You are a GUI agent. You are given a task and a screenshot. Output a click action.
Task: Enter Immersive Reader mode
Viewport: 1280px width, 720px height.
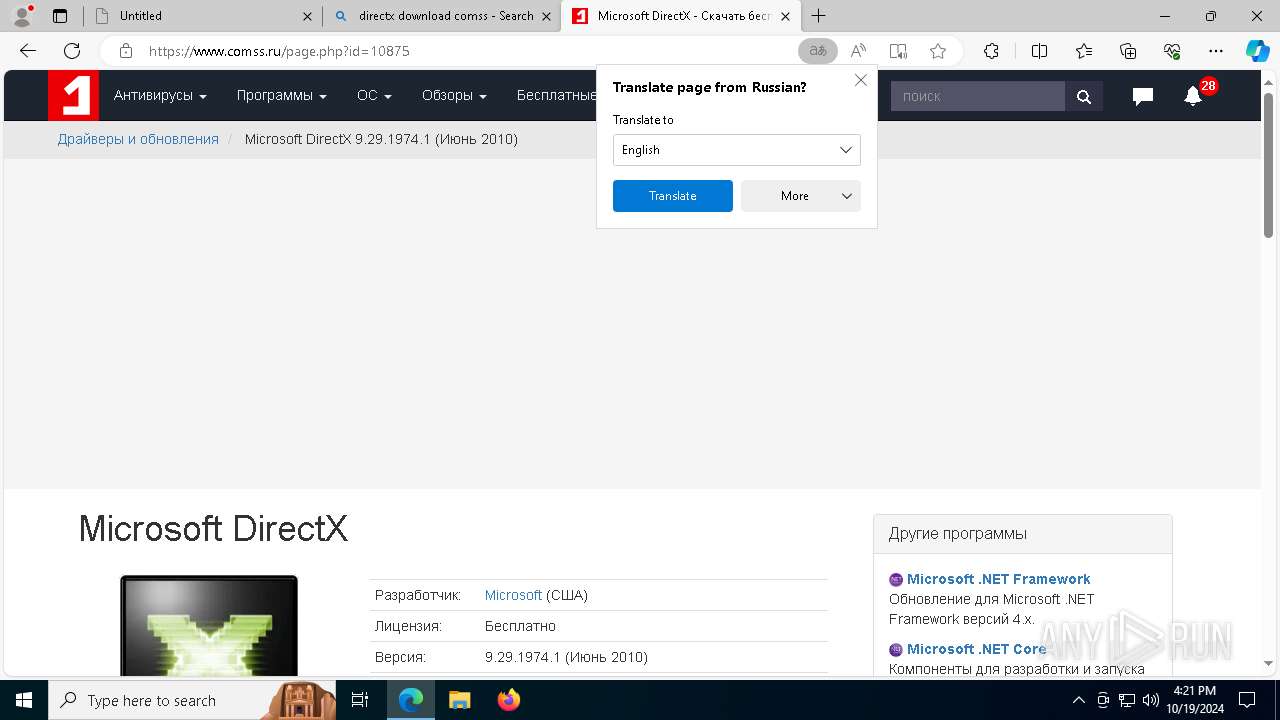pos(898,51)
